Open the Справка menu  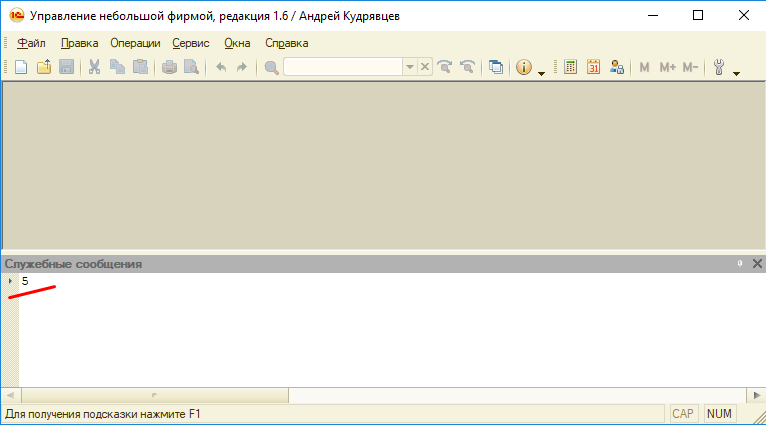click(x=287, y=43)
